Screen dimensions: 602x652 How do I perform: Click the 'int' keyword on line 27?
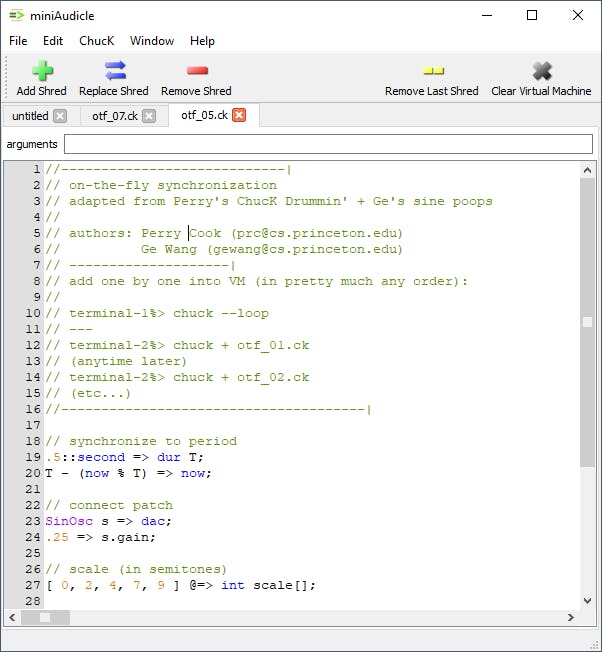(233, 585)
